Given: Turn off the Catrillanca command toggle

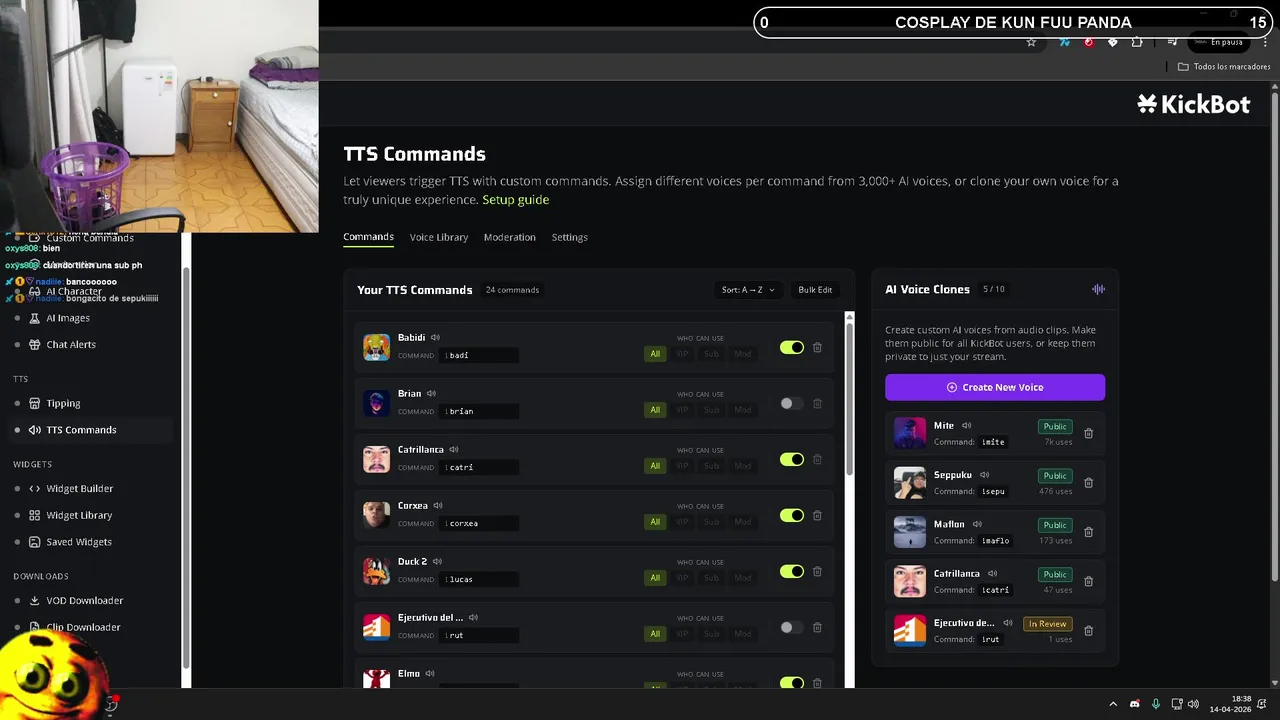Looking at the screenshot, I should point(792,459).
